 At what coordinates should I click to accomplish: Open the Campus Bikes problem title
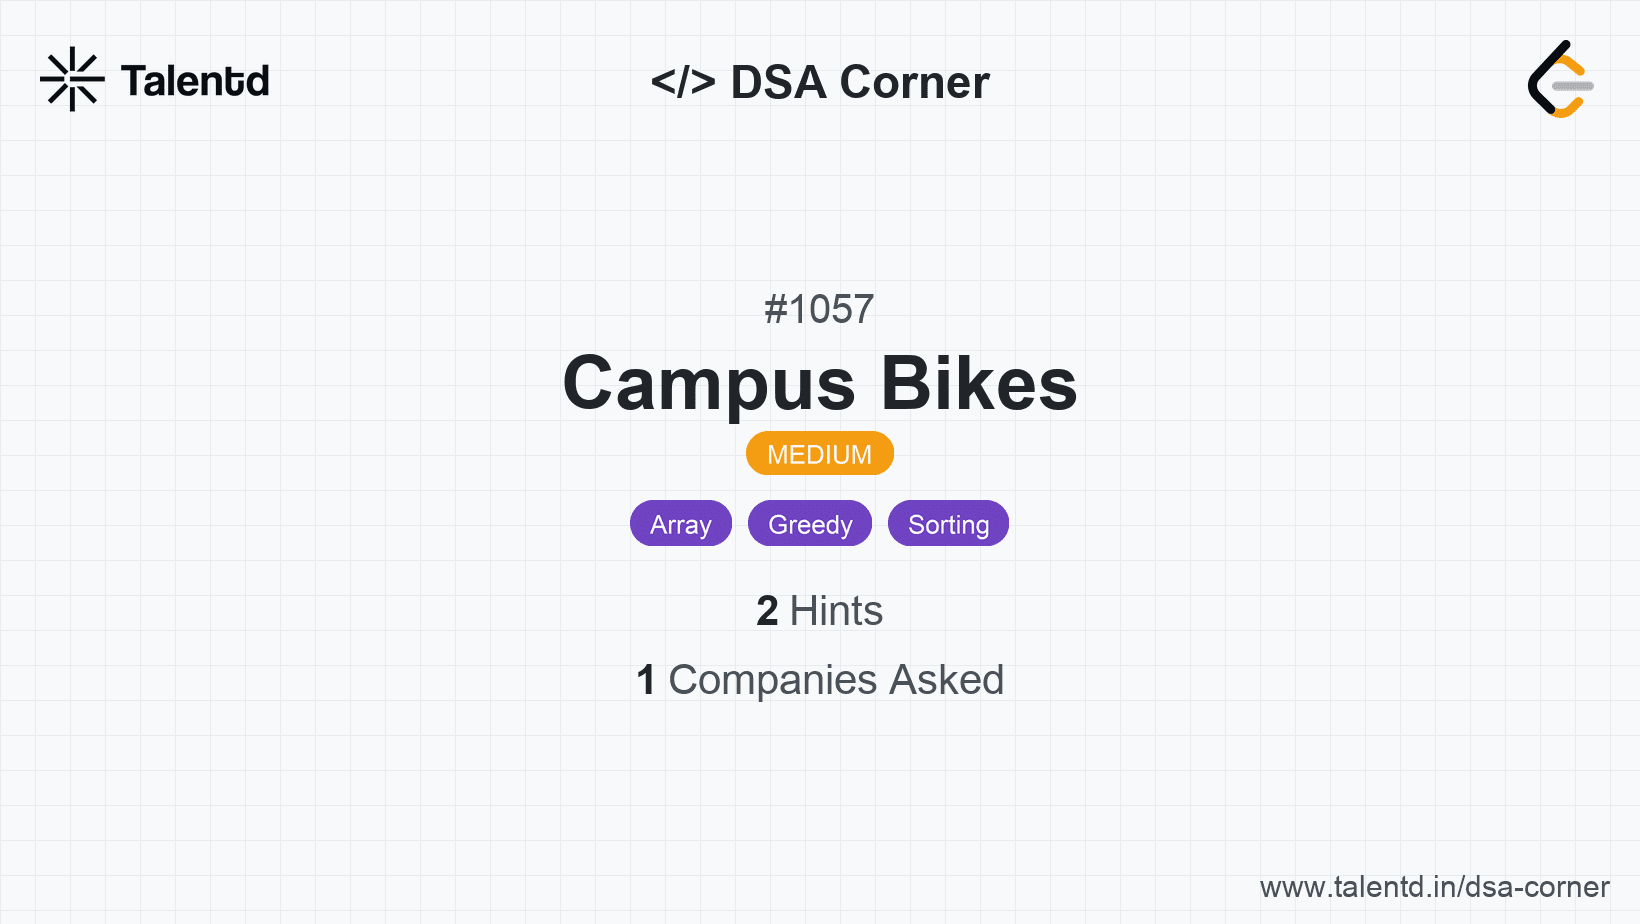tap(820, 383)
